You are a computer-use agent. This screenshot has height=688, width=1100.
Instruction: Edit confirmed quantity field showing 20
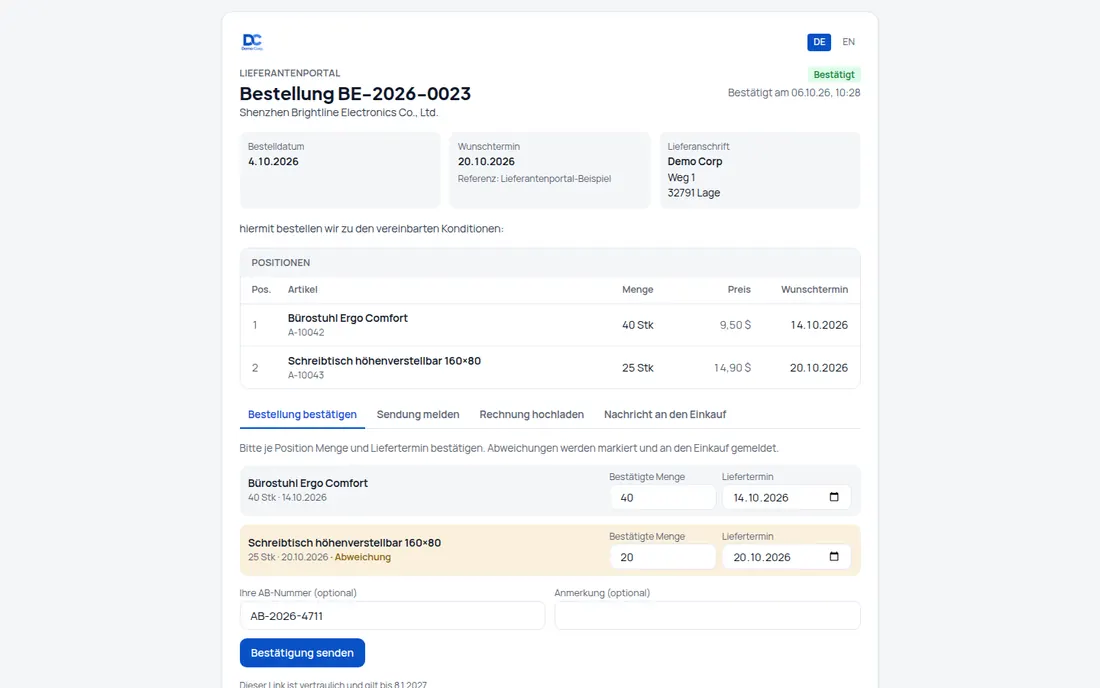tap(662, 557)
